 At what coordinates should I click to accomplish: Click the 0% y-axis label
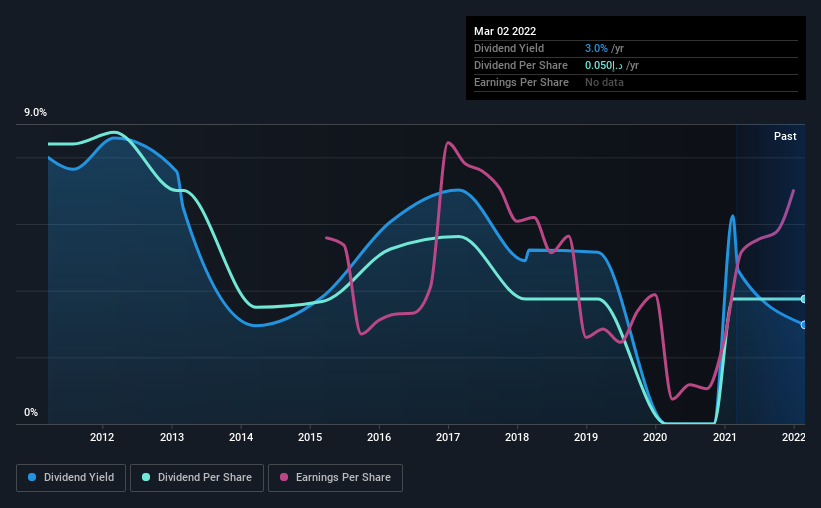tap(31, 413)
